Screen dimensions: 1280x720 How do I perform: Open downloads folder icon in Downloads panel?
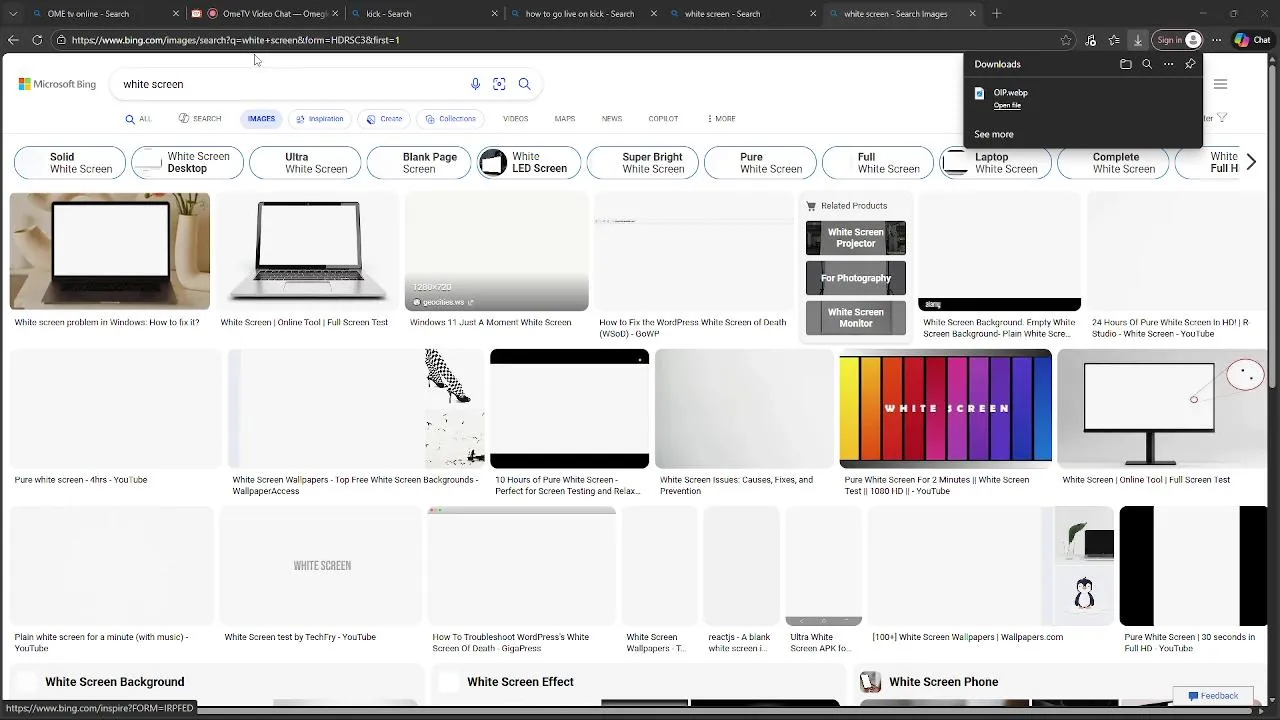coord(1126,64)
